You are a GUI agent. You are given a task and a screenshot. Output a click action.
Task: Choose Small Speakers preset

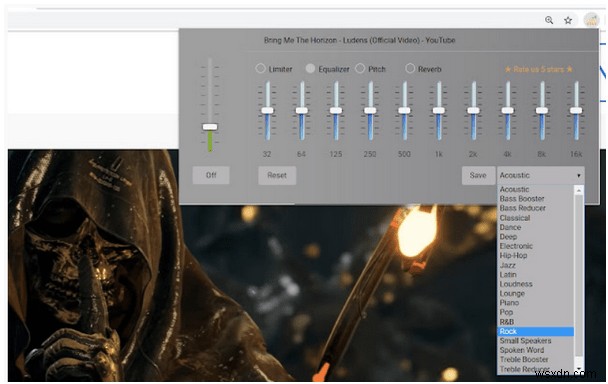click(x=535, y=341)
